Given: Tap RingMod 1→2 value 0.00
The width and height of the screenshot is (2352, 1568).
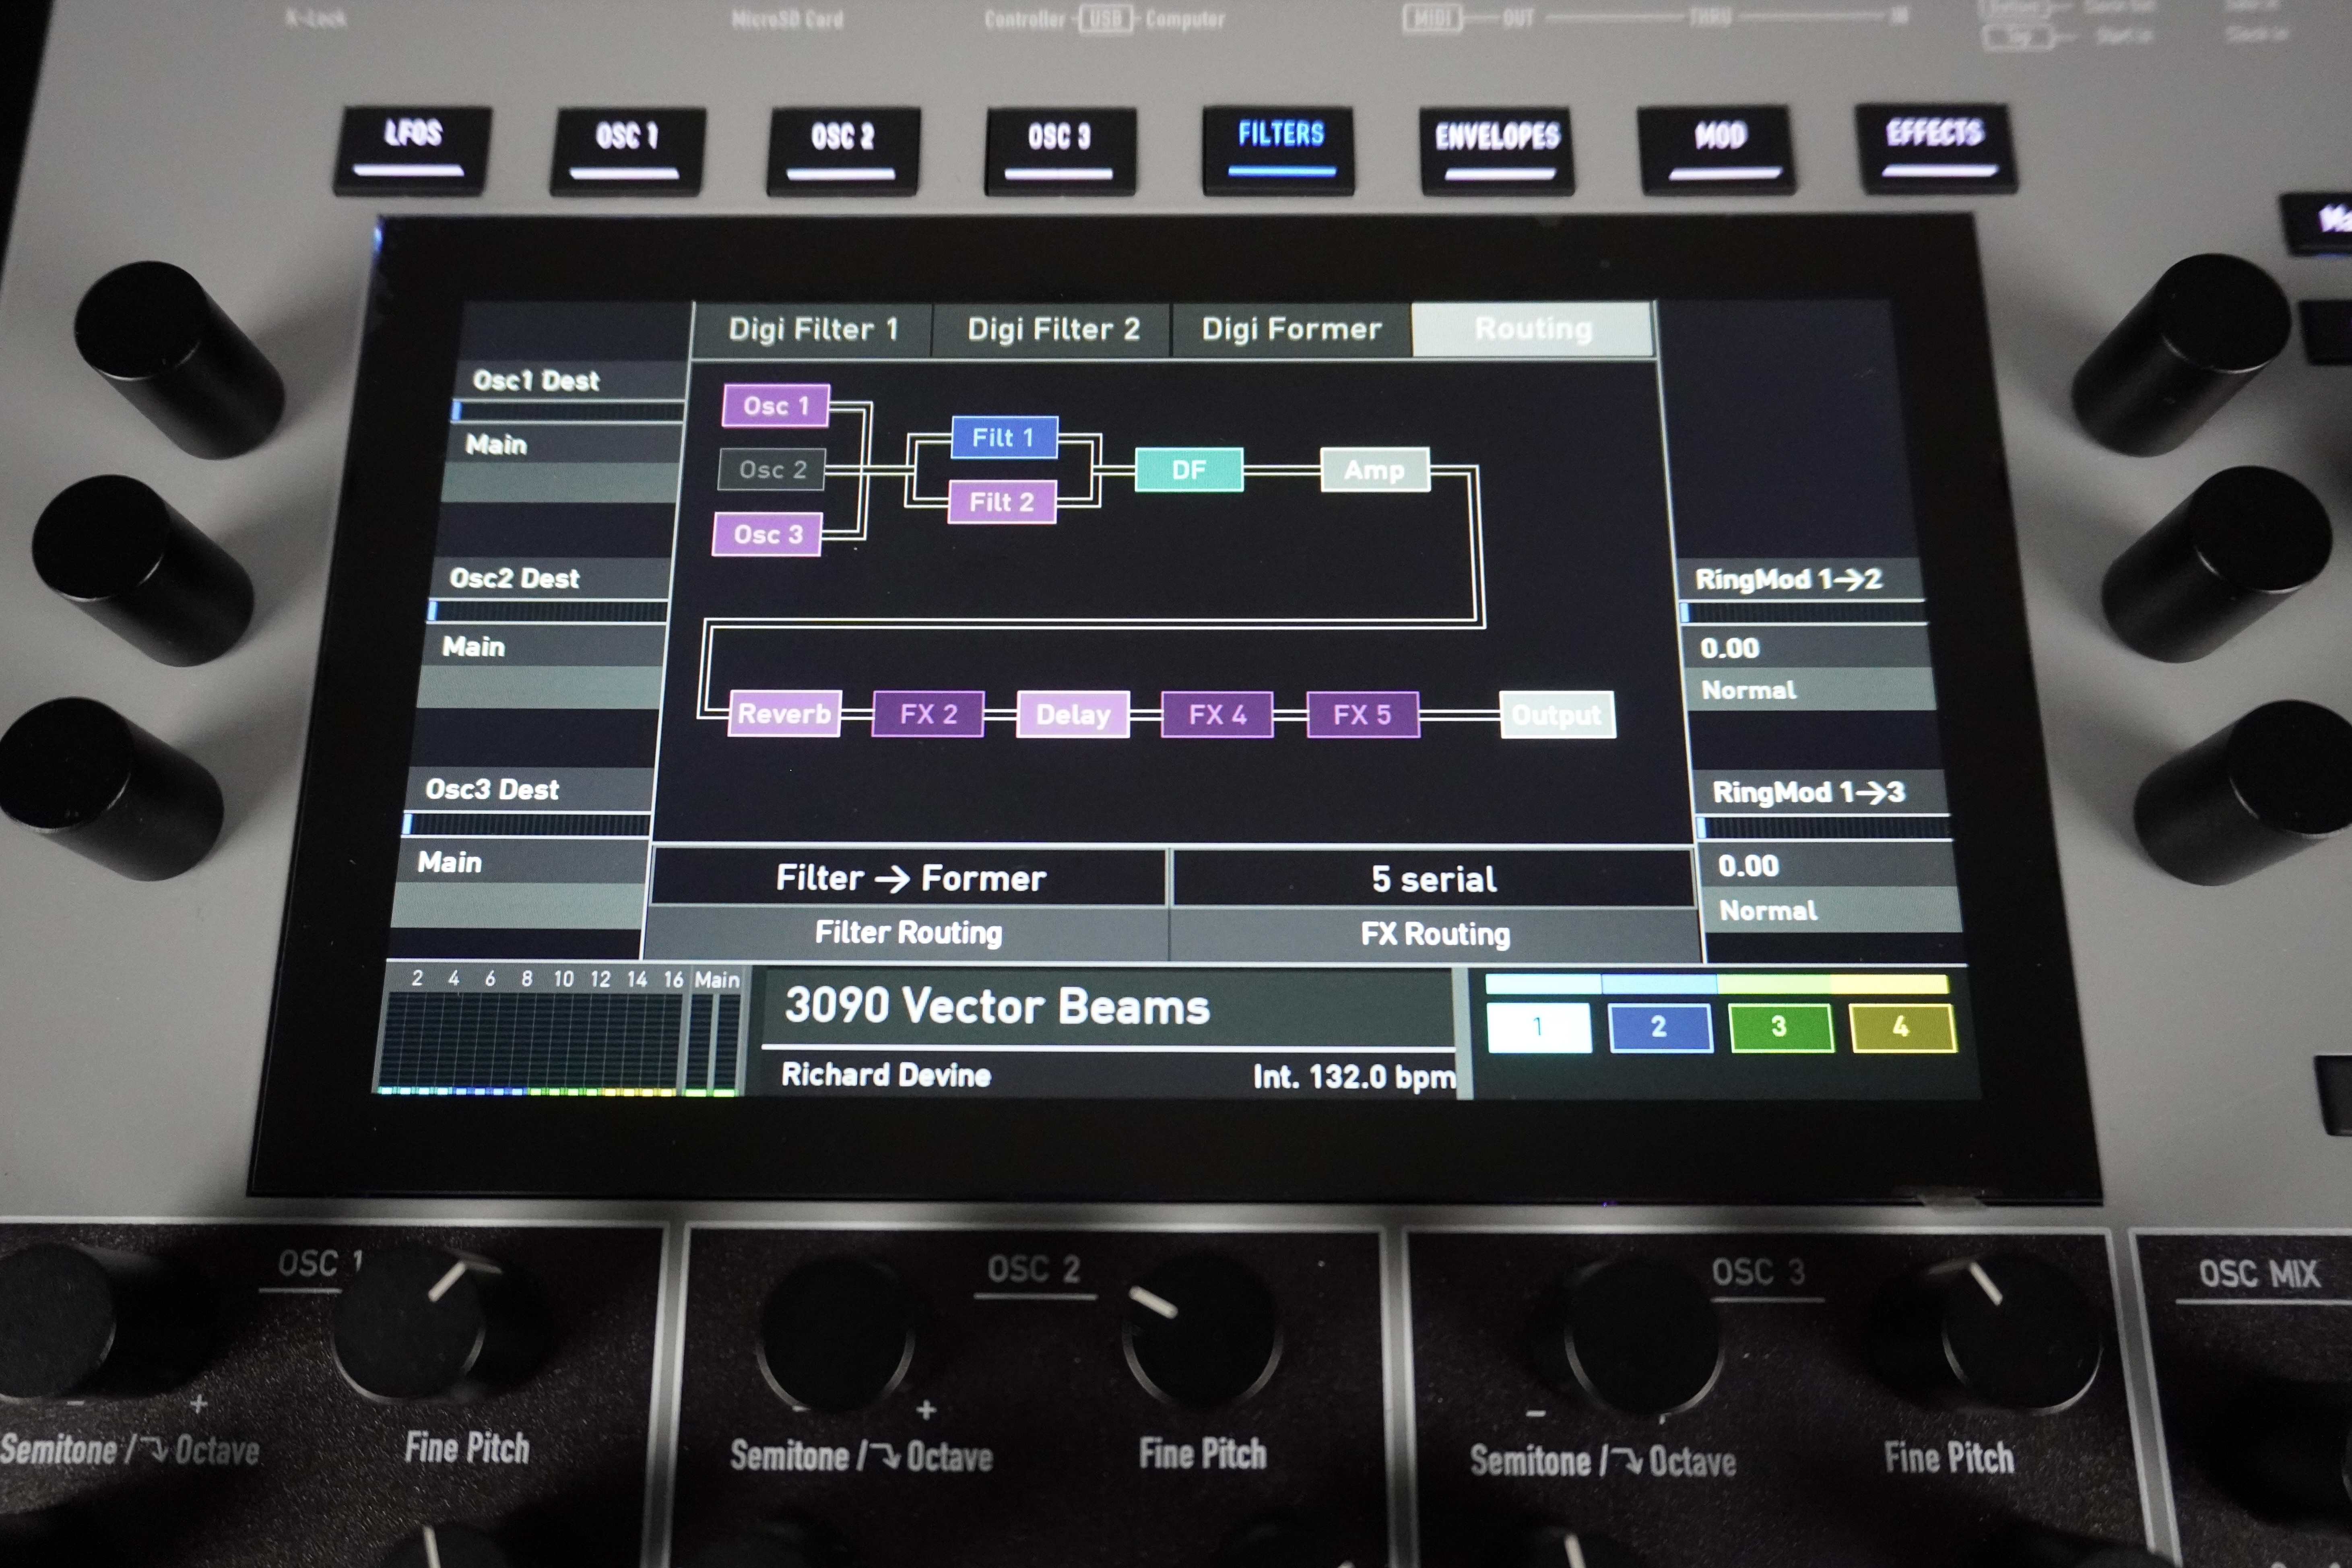Looking at the screenshot, I should [1730, 648].
